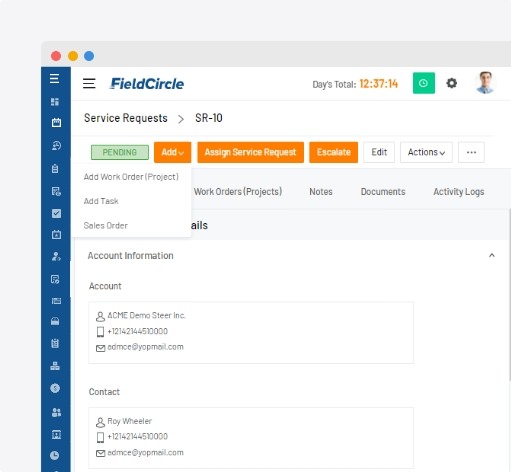This screenshot has width=511, height=472.
Task: Select Add Task from dropdown
Action: pos(101,201)
